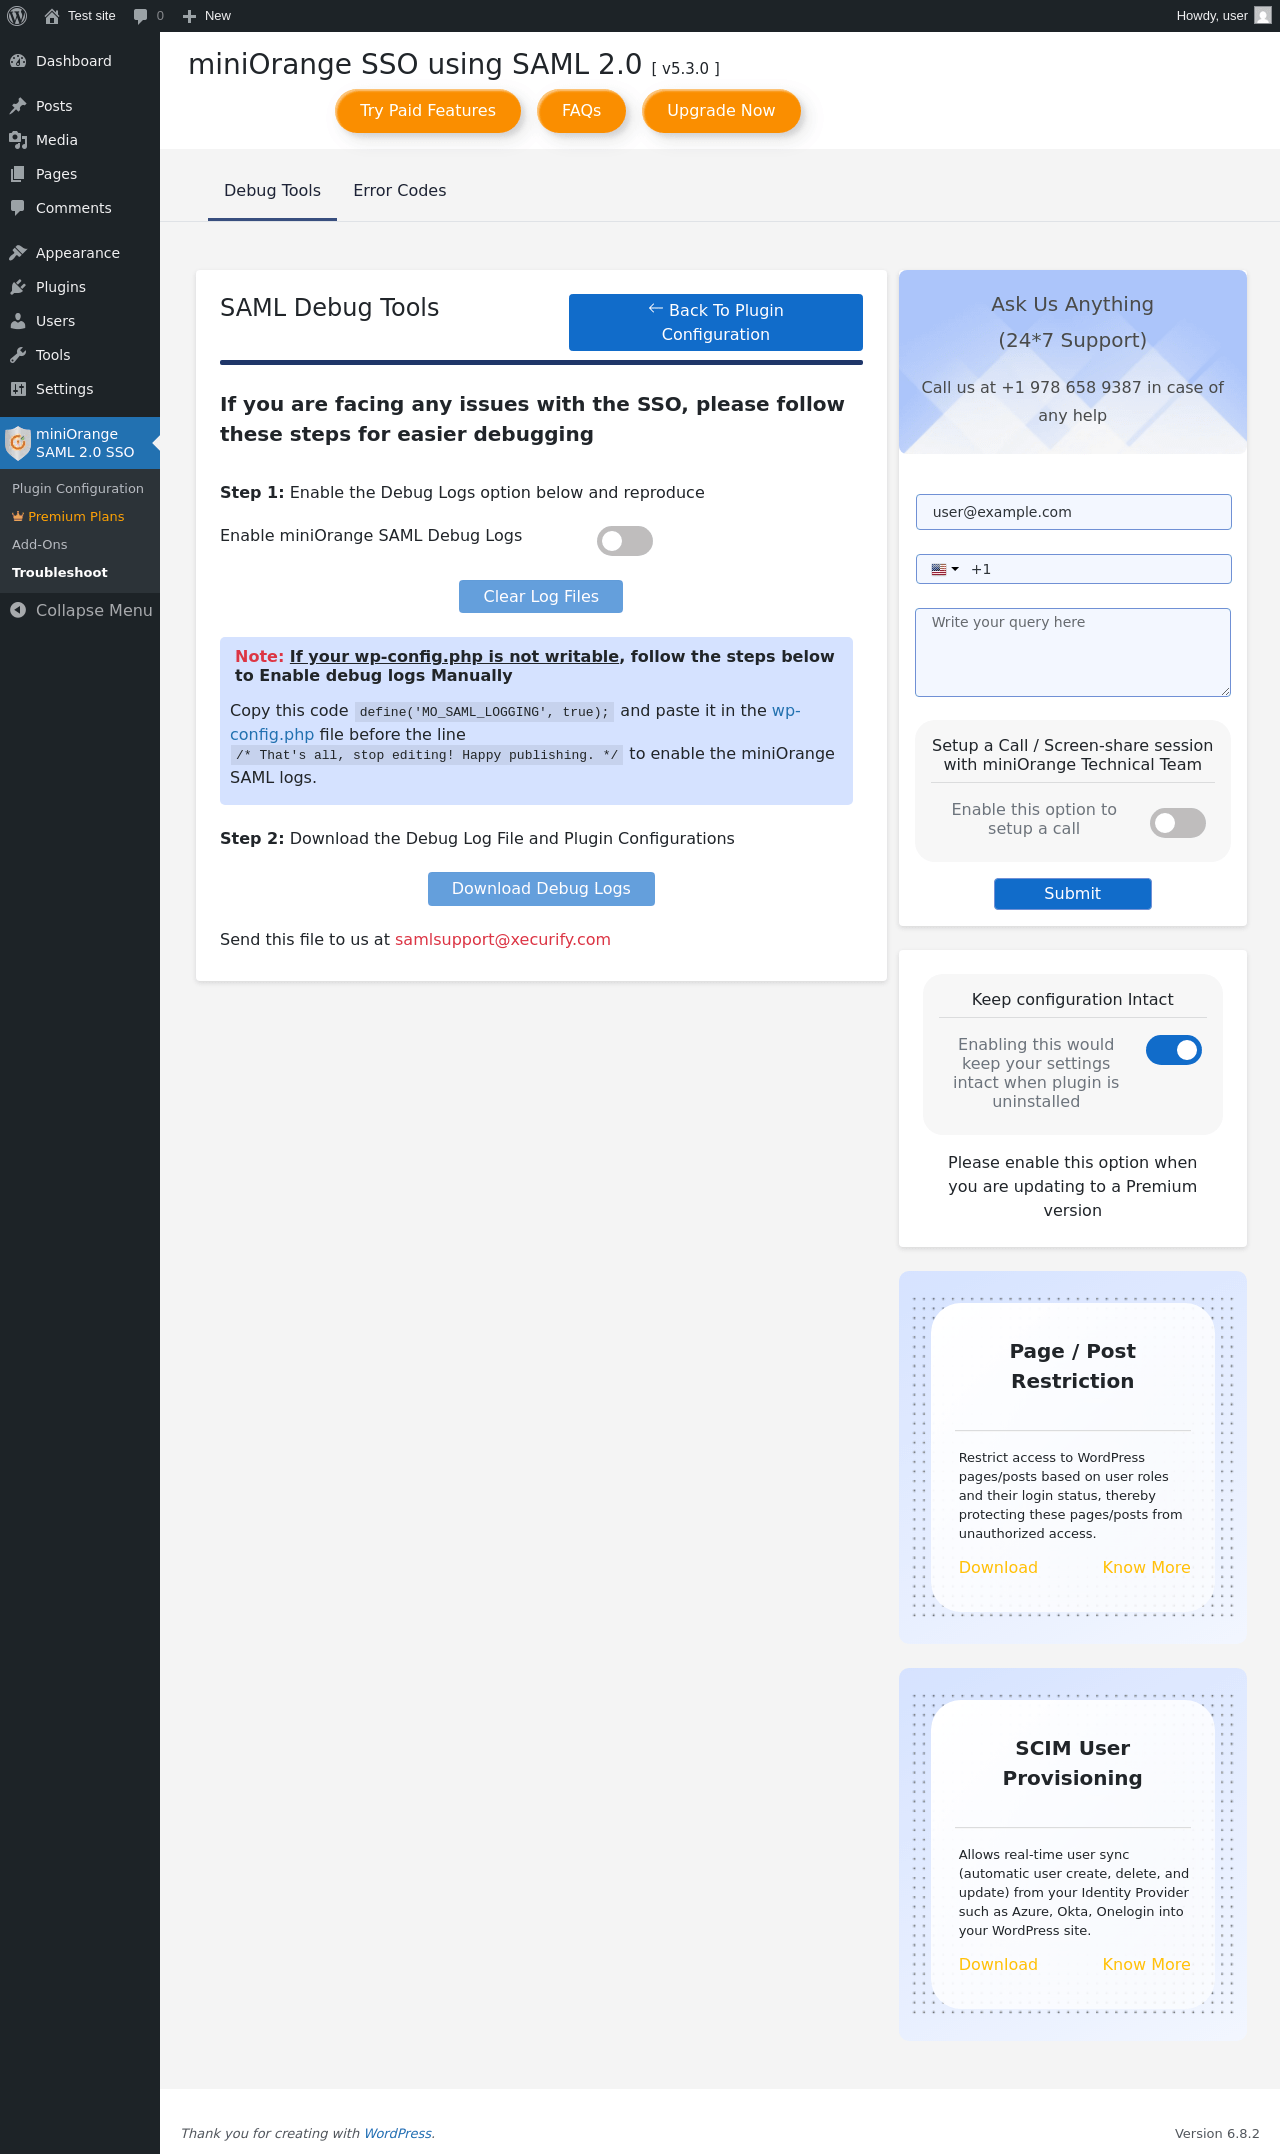Enable miniOrange SAML Debug Logs toggle
The width and height of the screenshot is (1280, 2154).
click(625, 541)
